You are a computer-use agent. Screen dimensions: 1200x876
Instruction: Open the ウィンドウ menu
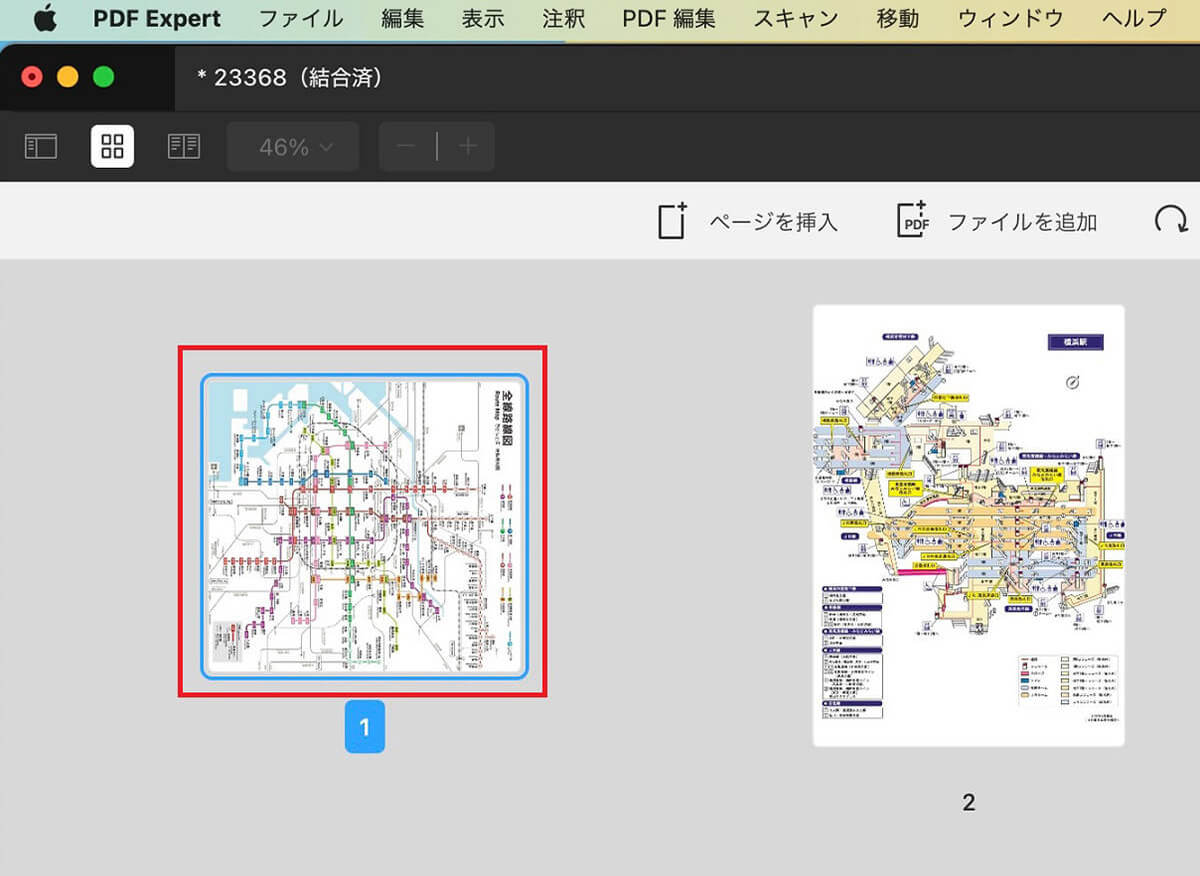point(1011,18)
